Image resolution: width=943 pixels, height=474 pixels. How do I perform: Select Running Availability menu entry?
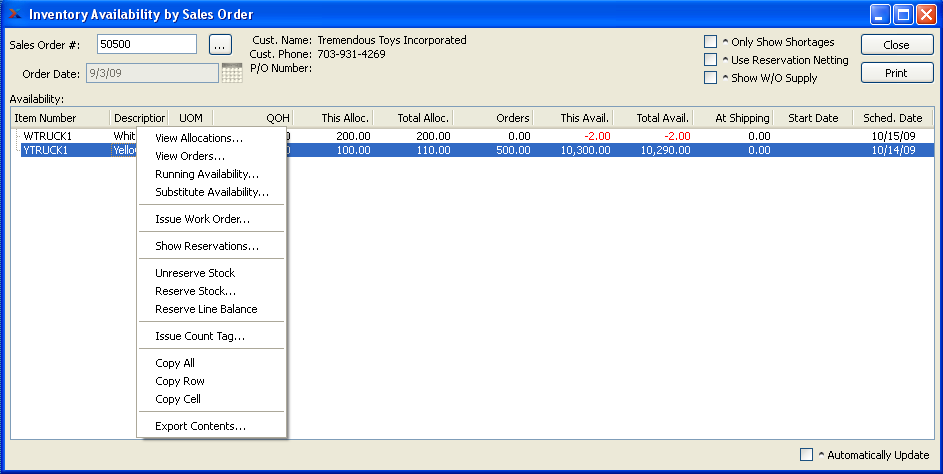point(207,174)
